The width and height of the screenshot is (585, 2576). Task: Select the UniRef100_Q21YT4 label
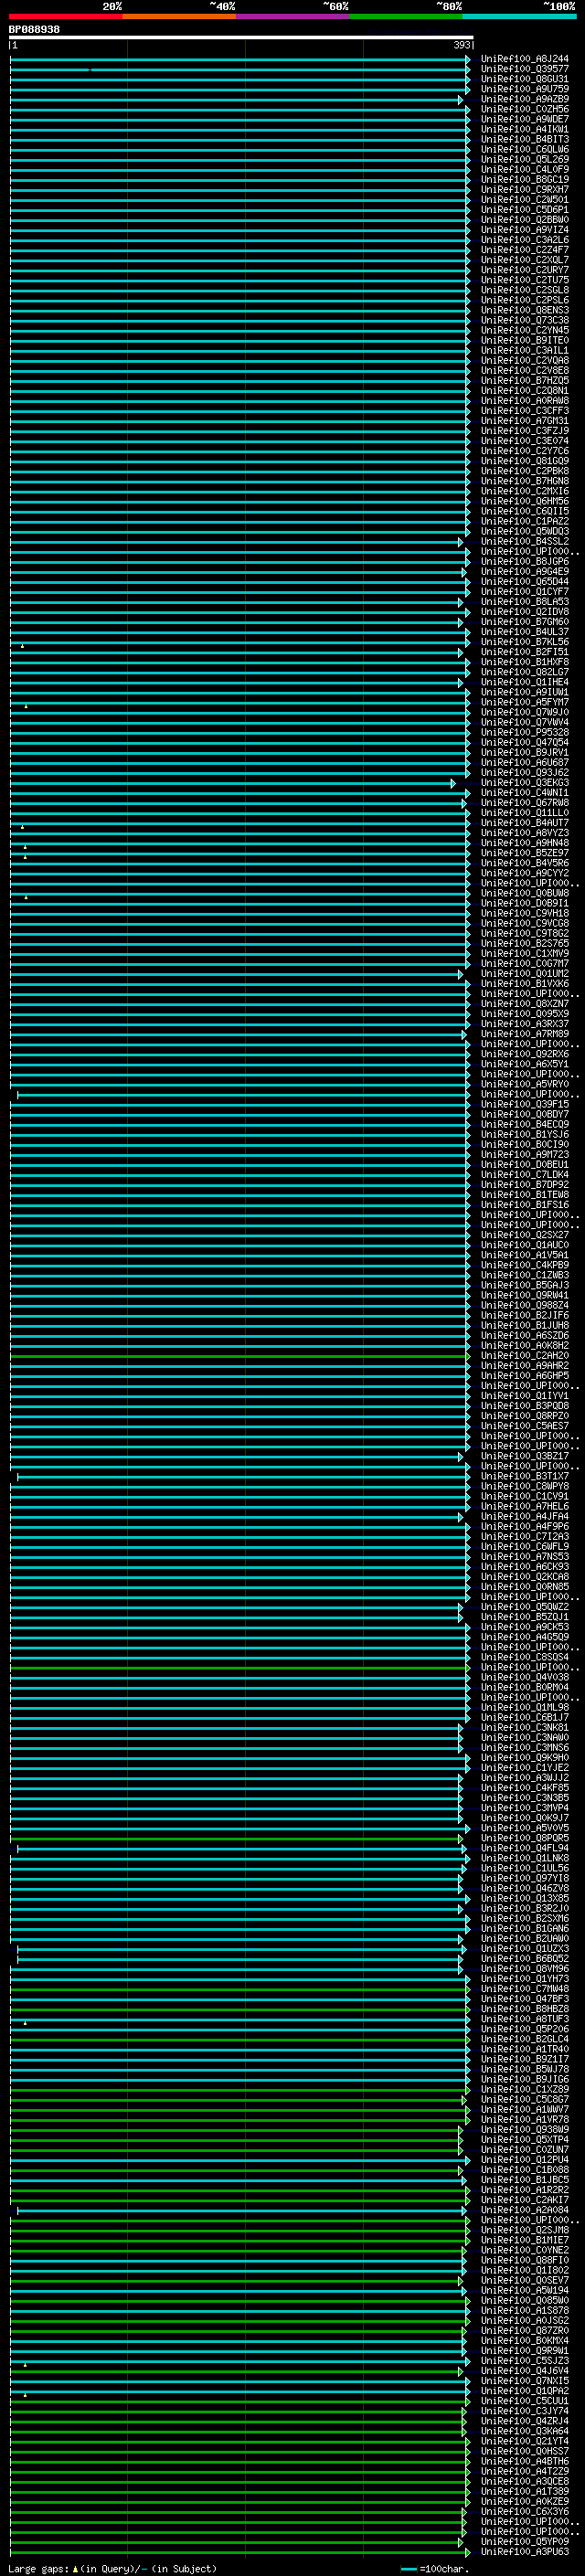(x=525, y=2440)
